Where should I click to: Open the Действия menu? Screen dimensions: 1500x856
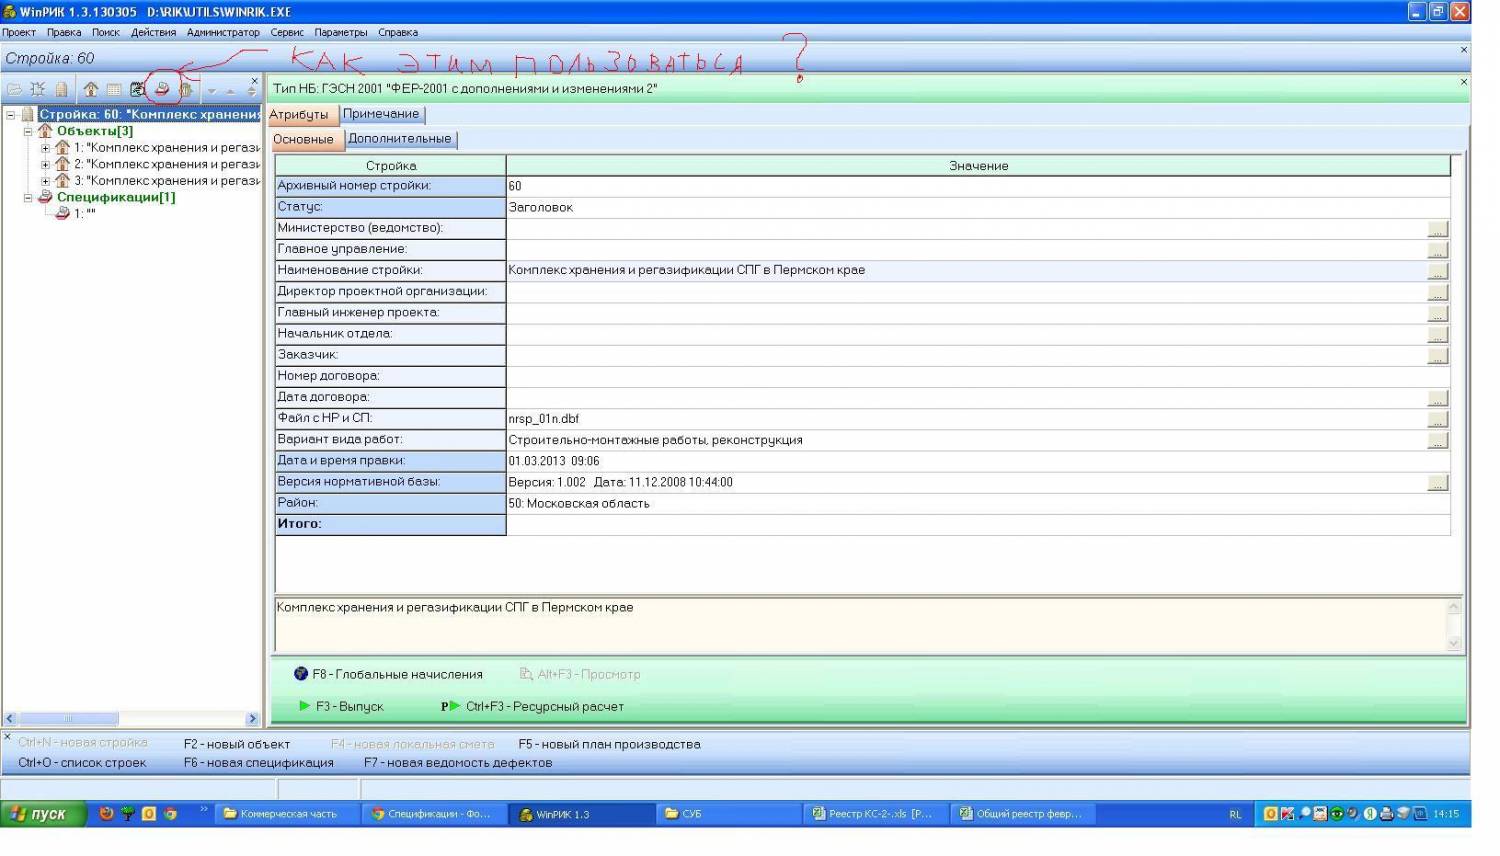click(x=153, y=32)
